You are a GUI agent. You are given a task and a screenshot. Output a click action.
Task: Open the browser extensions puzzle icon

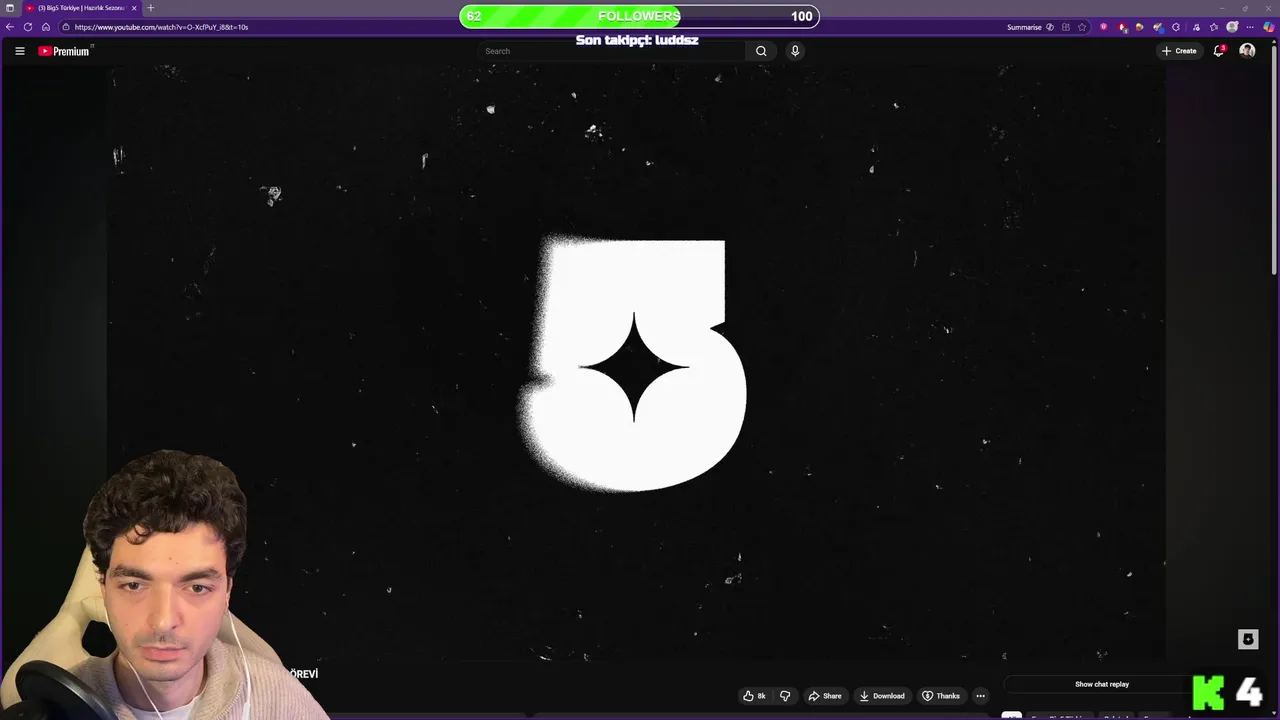coord(1176,27)
